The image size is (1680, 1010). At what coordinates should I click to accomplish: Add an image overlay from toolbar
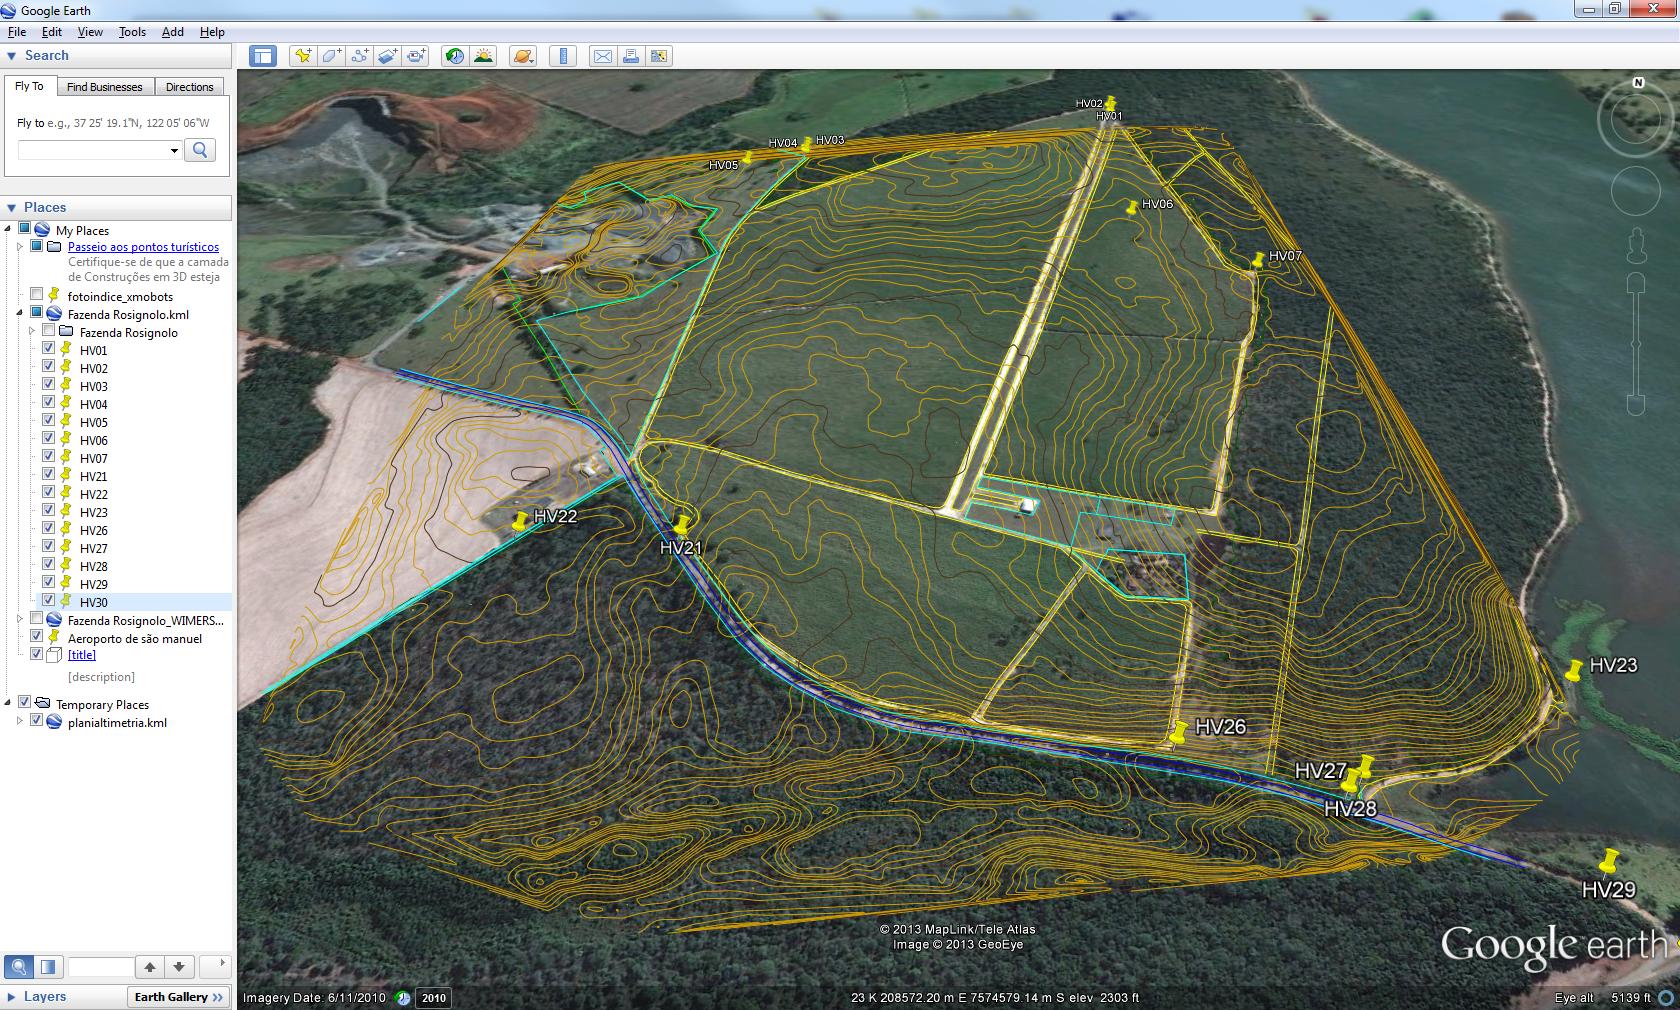(388, 56)
